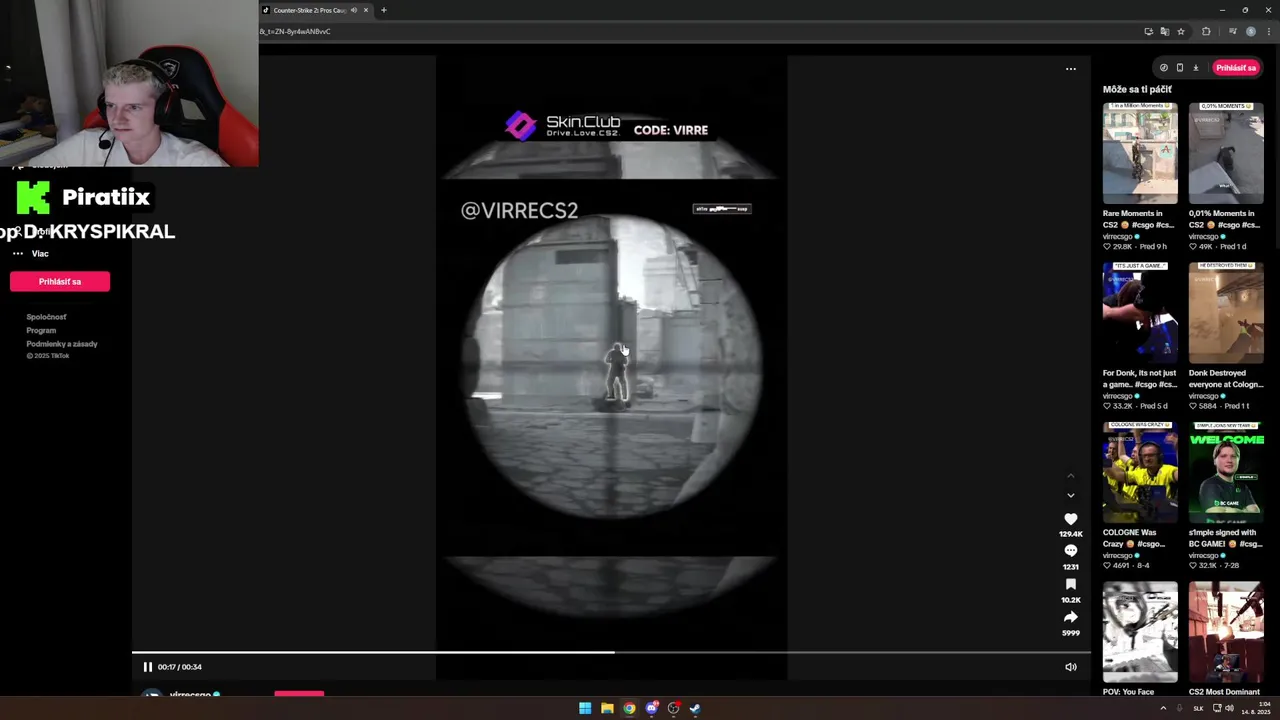The height and width of the screenshot is (720, 1280).
Task: Click the 00:17 / 00:34 time display
Action: pos(180,667)
